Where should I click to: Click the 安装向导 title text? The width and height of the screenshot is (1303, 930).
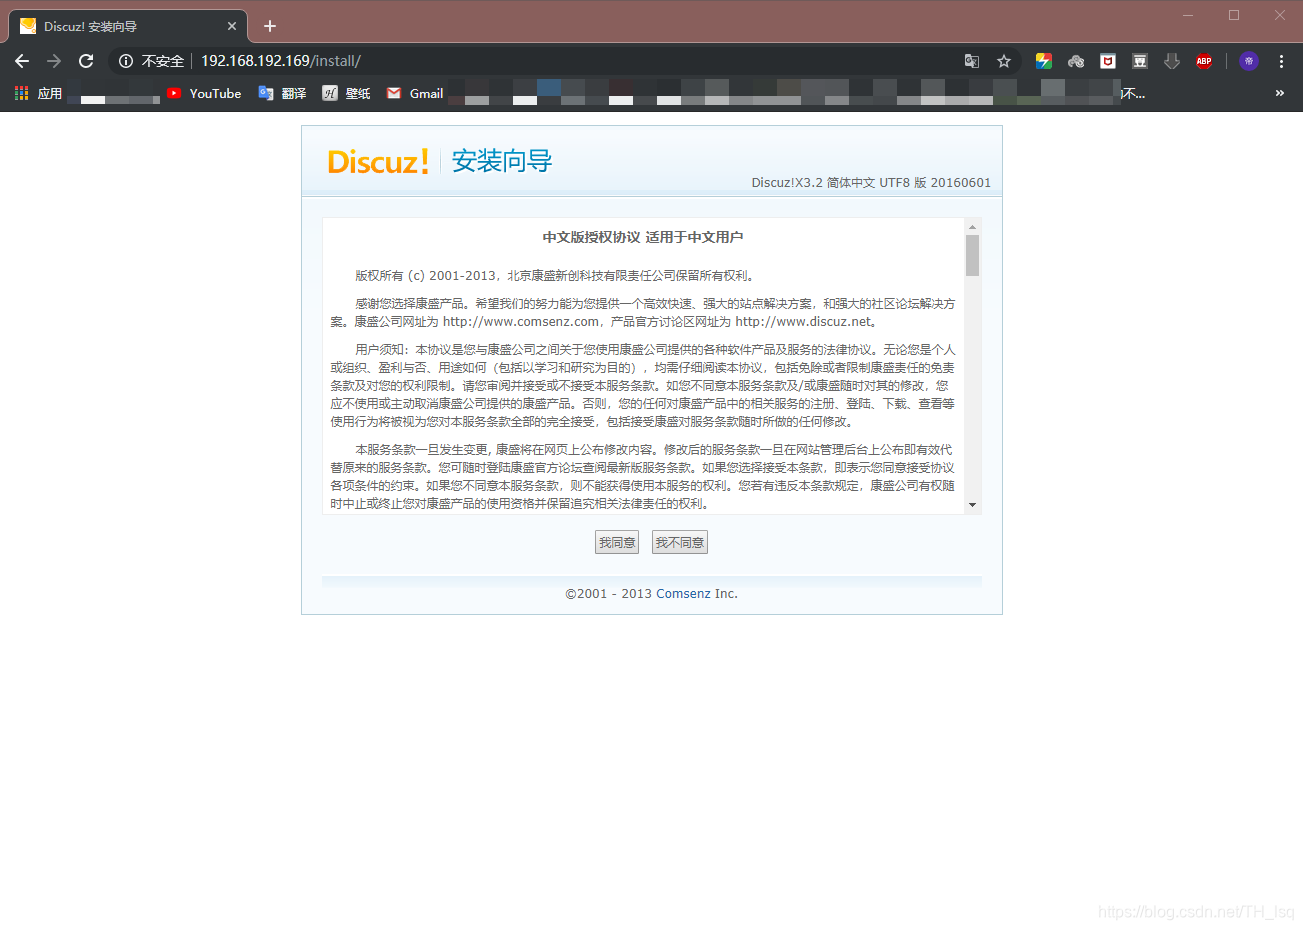pyautogui.click(x=502, y=161)
